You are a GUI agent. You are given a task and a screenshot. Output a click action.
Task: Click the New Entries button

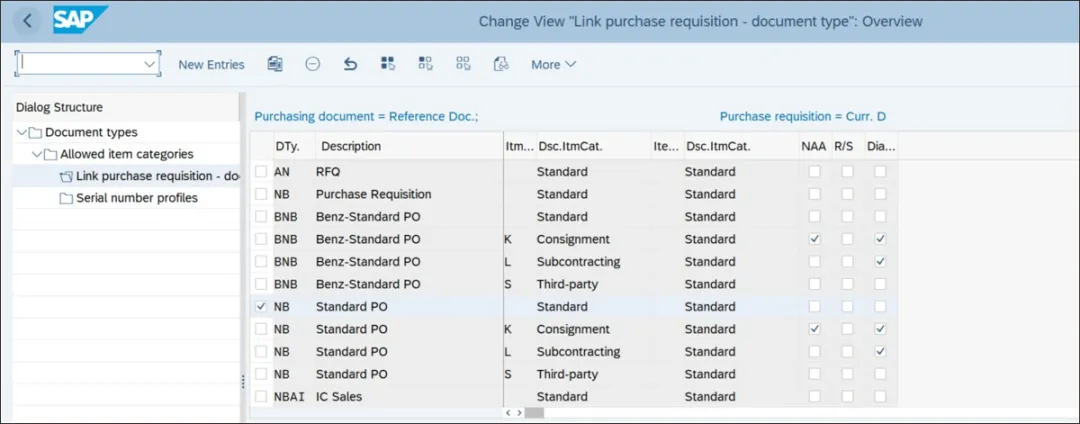coord(211,64)
